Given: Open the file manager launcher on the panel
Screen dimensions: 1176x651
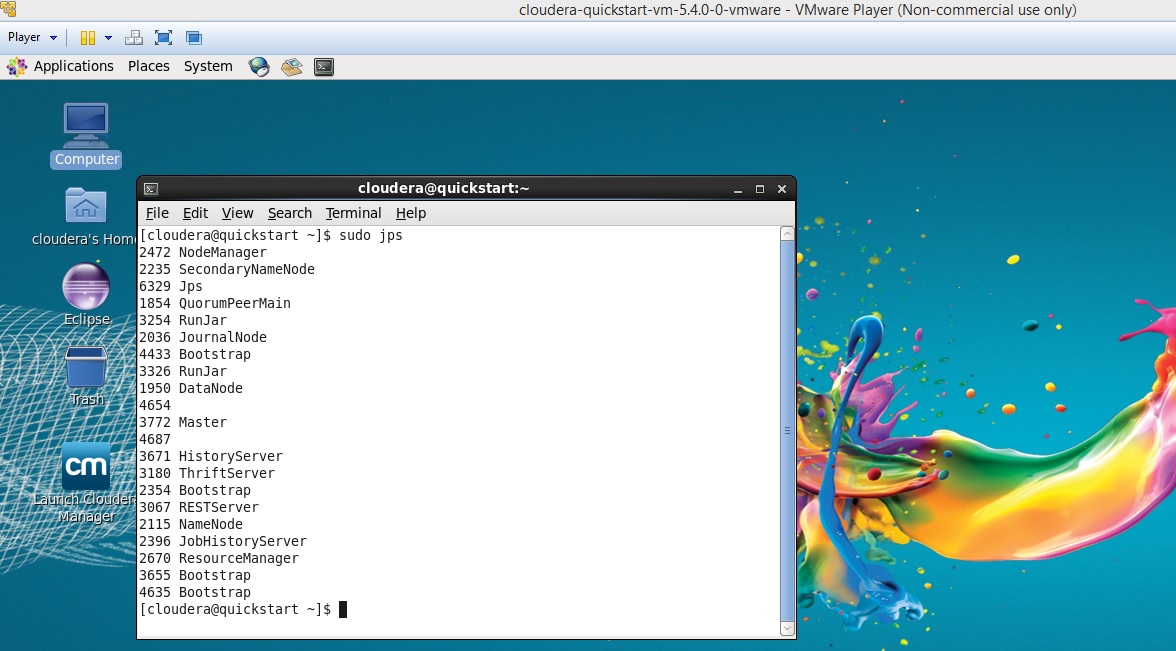Looking at the screenshot, I should [290, 66].
